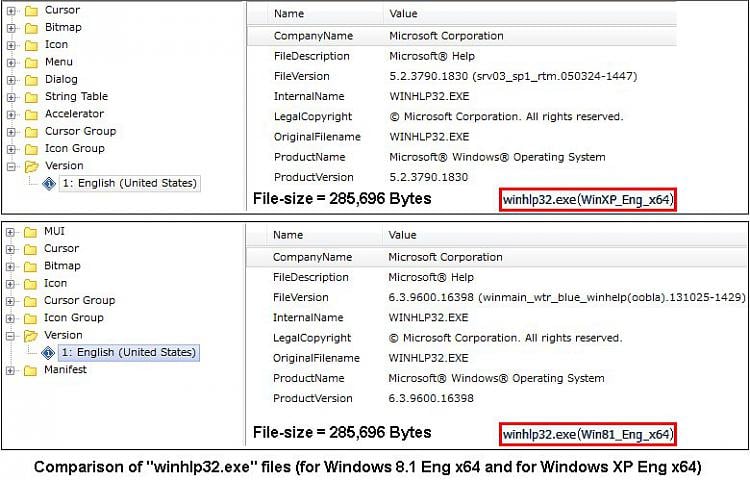Expand the MUI node
750x480 pixels.
(x=10, y=232)
